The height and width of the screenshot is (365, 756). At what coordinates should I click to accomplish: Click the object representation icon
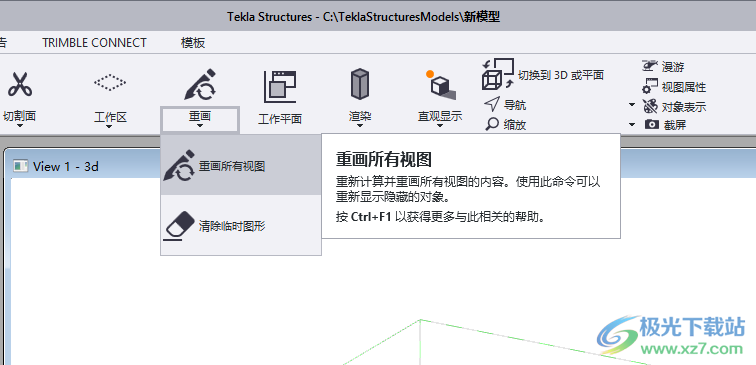[x=650, y=106]
